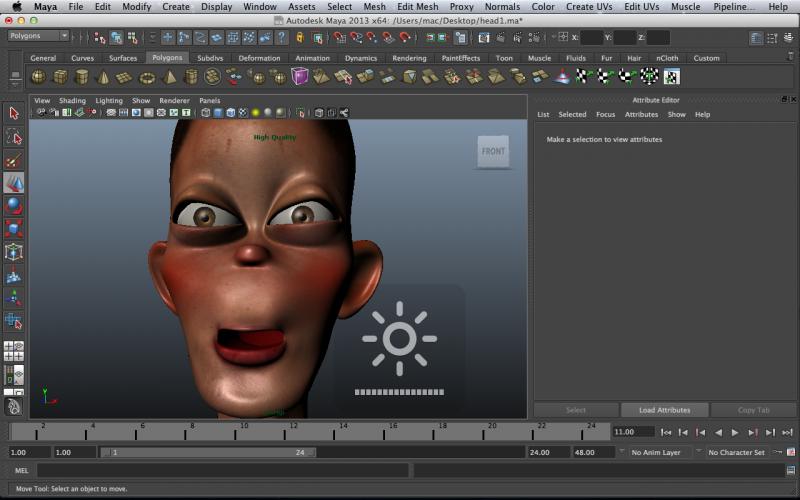Click the time slider at frame 12
Image resolution: width=800 pixels, height=500 pixels.
(292, 433)
